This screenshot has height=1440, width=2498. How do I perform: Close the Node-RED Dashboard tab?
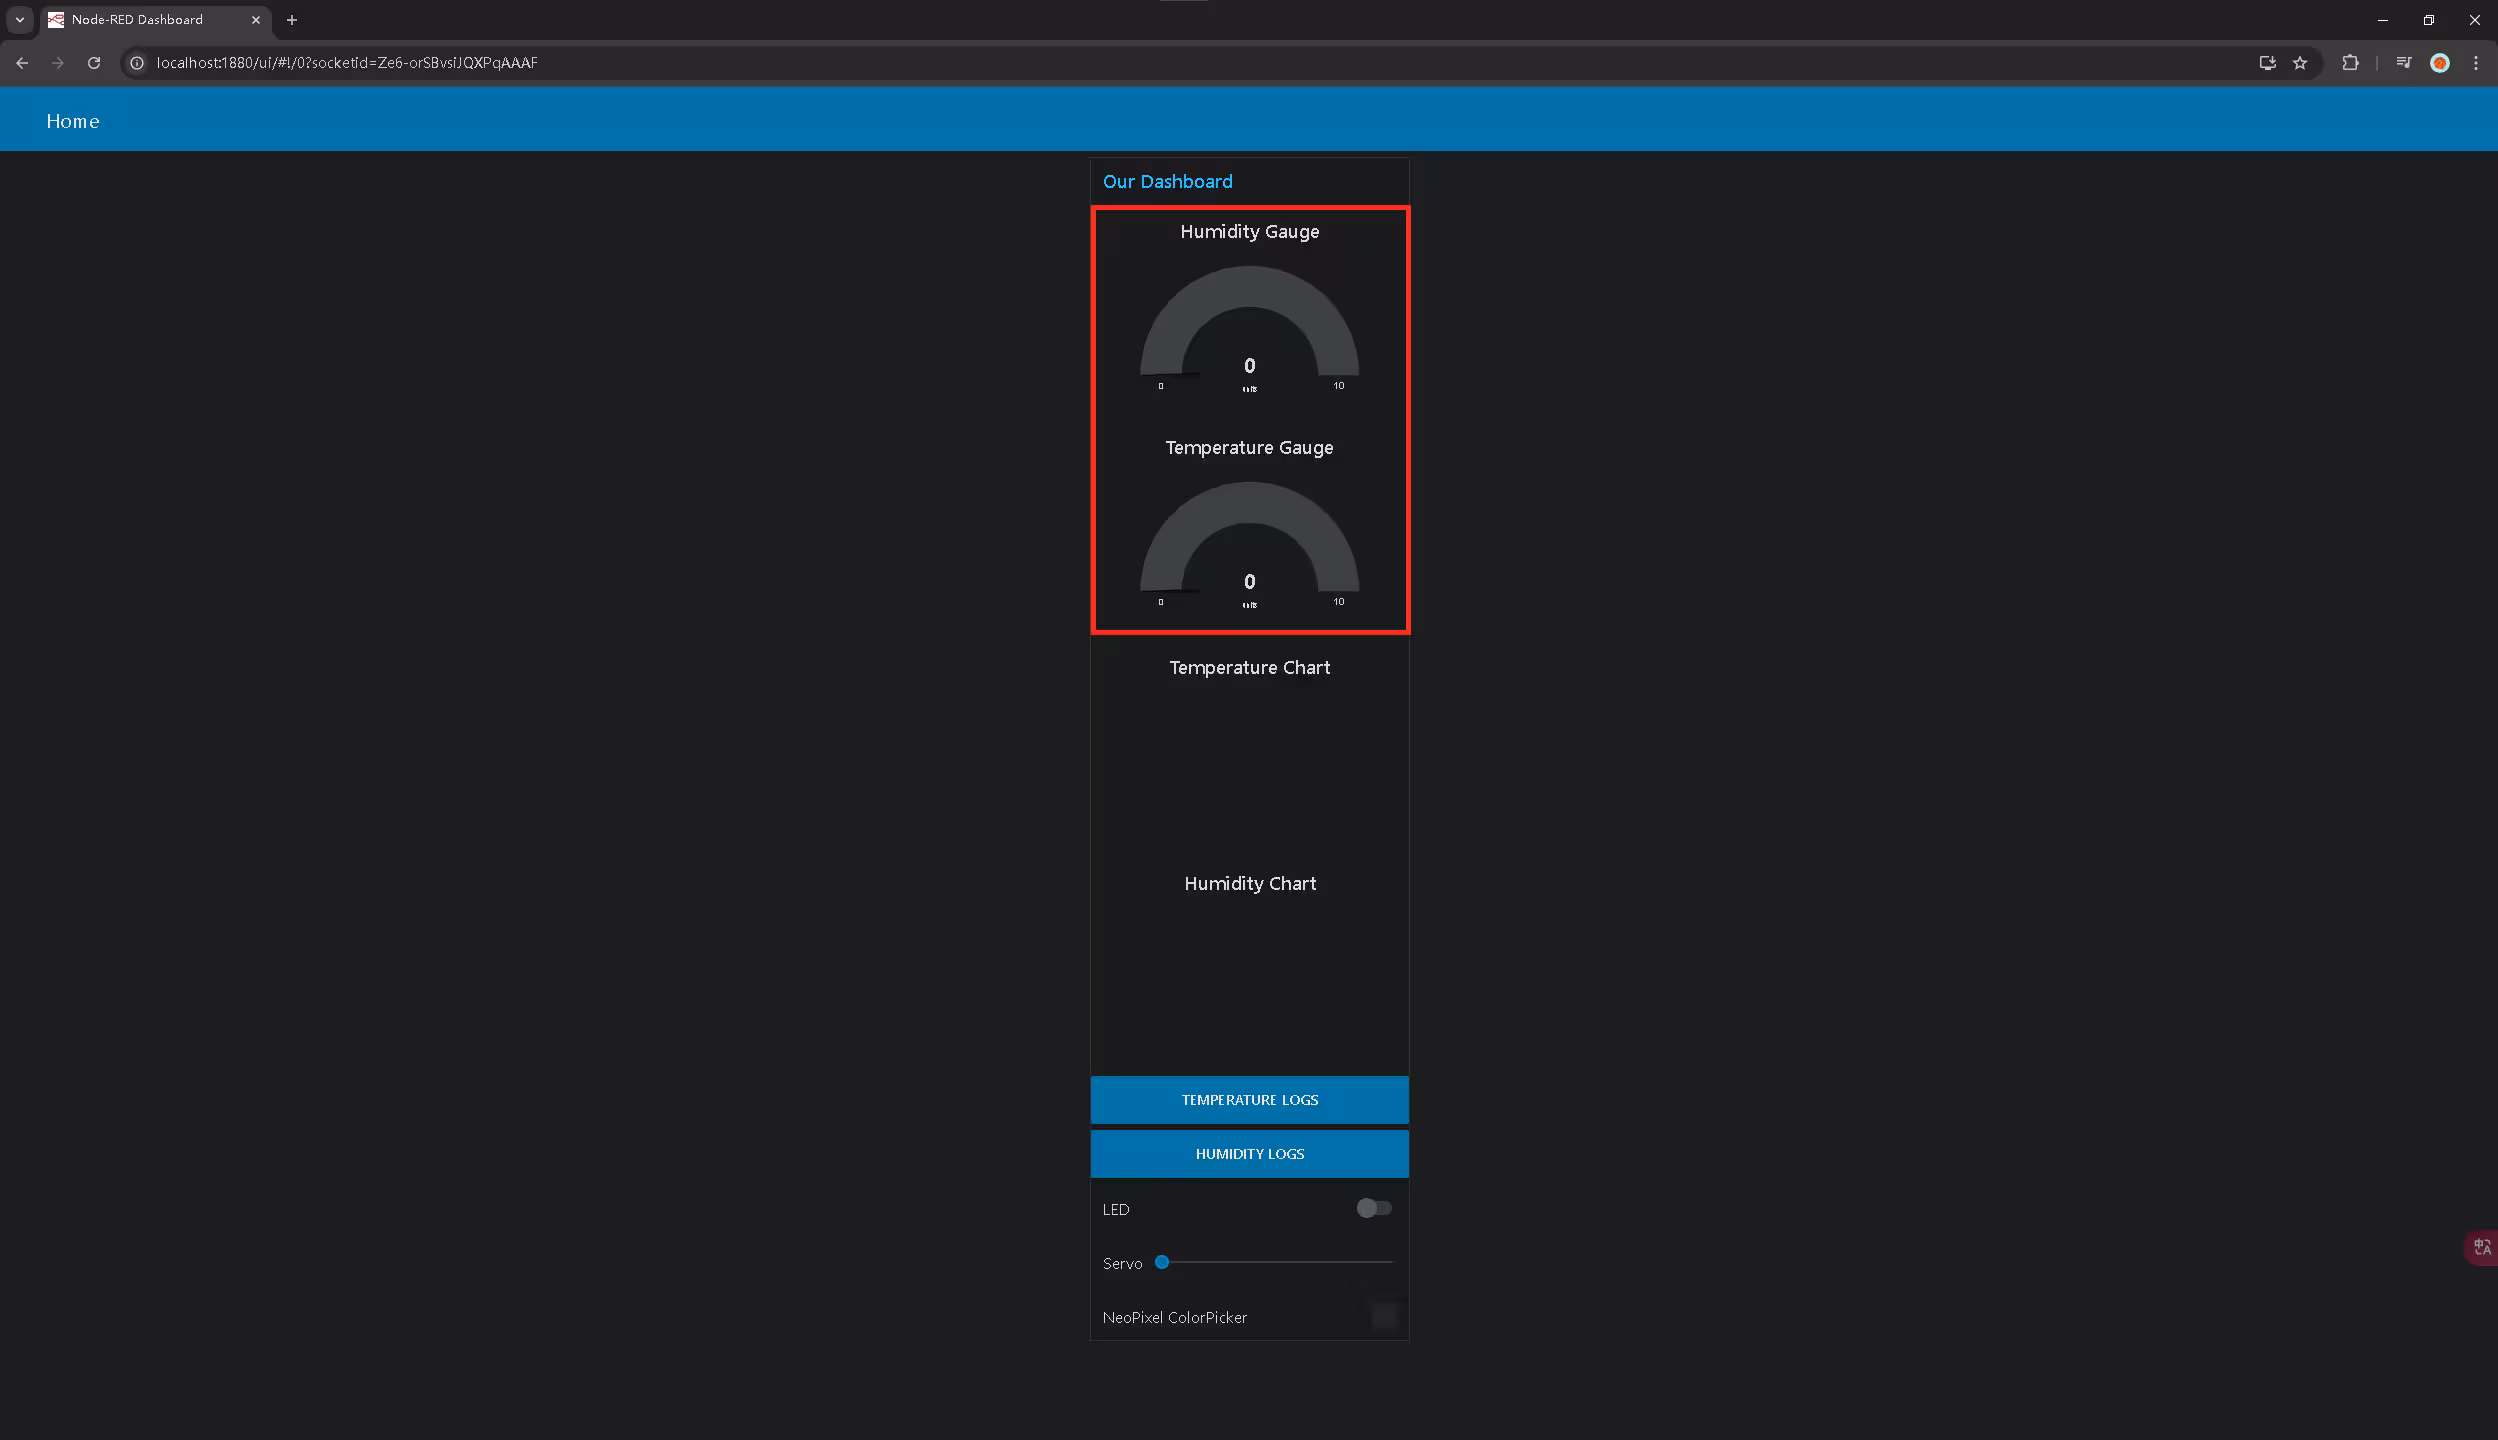click(256, 20)
